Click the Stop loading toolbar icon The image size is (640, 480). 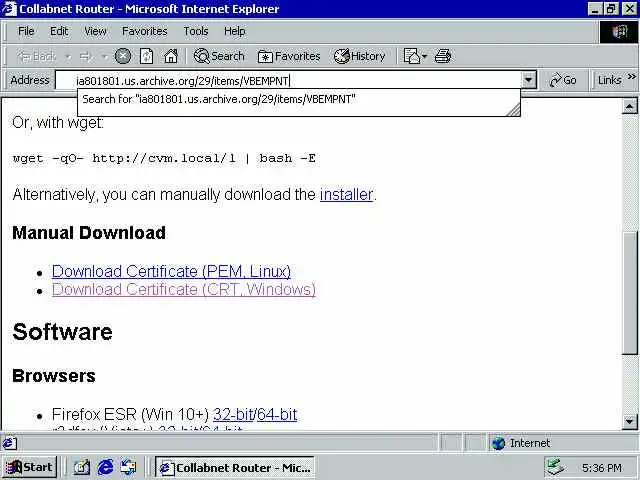click(x=122, y=56)
